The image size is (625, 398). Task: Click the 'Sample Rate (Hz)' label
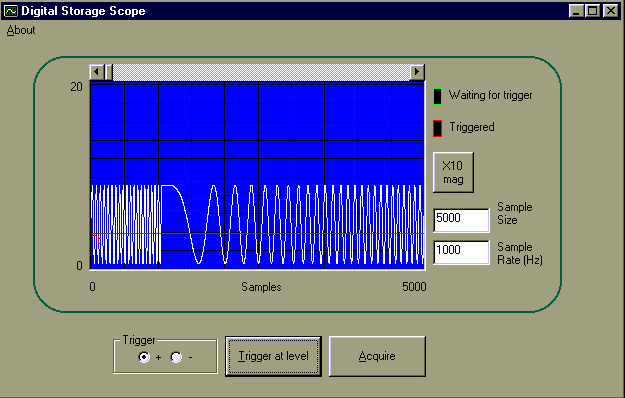coord(520,253)
